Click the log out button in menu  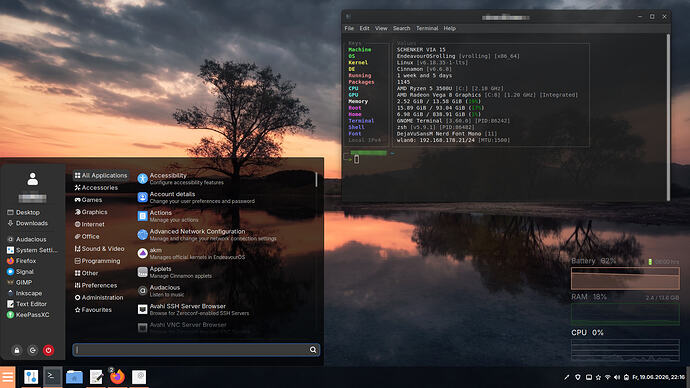33,351
